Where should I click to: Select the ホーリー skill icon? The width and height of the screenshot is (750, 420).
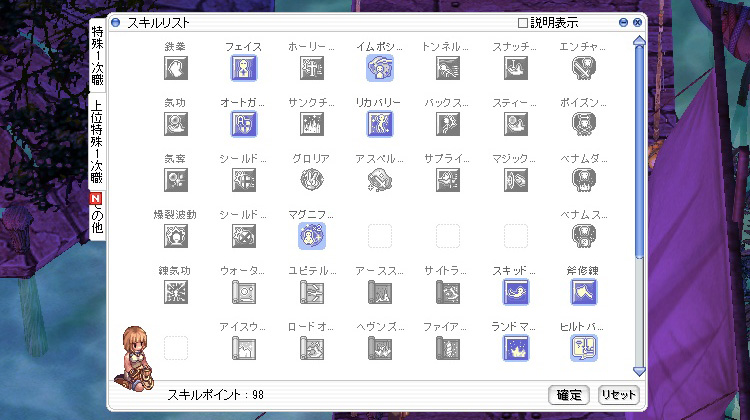pyautogui.click(x=311, y=68)
